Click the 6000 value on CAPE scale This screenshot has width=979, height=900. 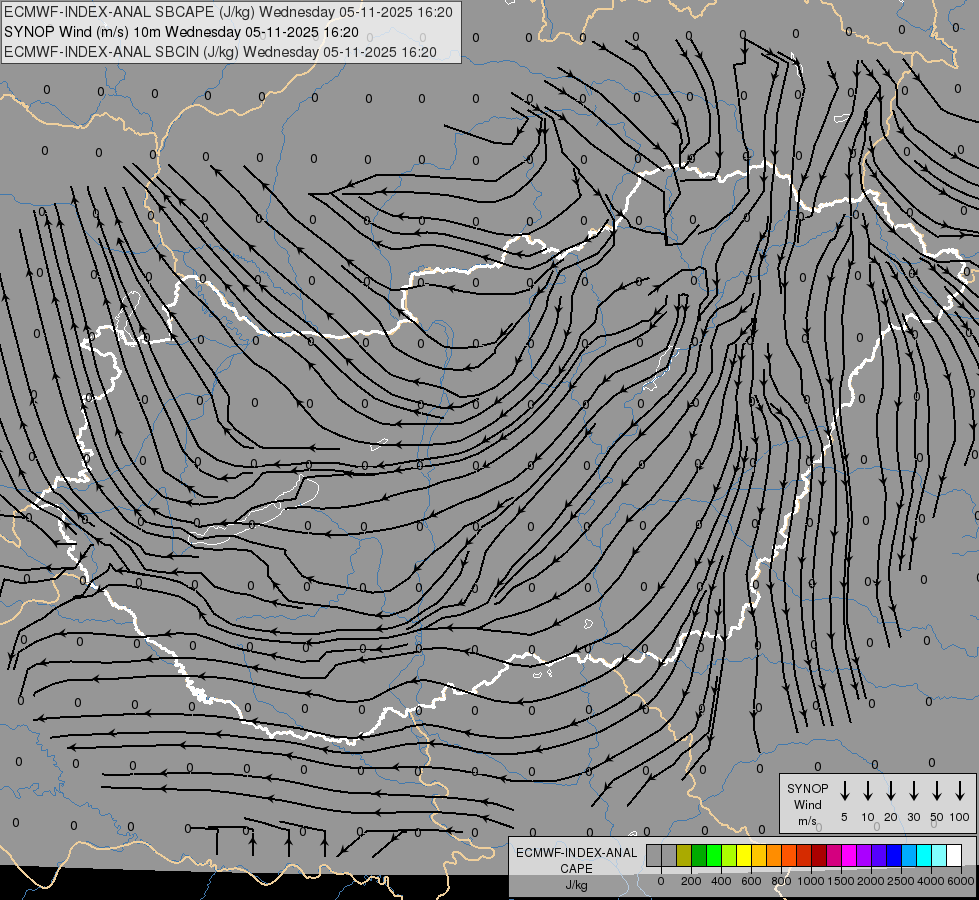[x=961, y=881]
